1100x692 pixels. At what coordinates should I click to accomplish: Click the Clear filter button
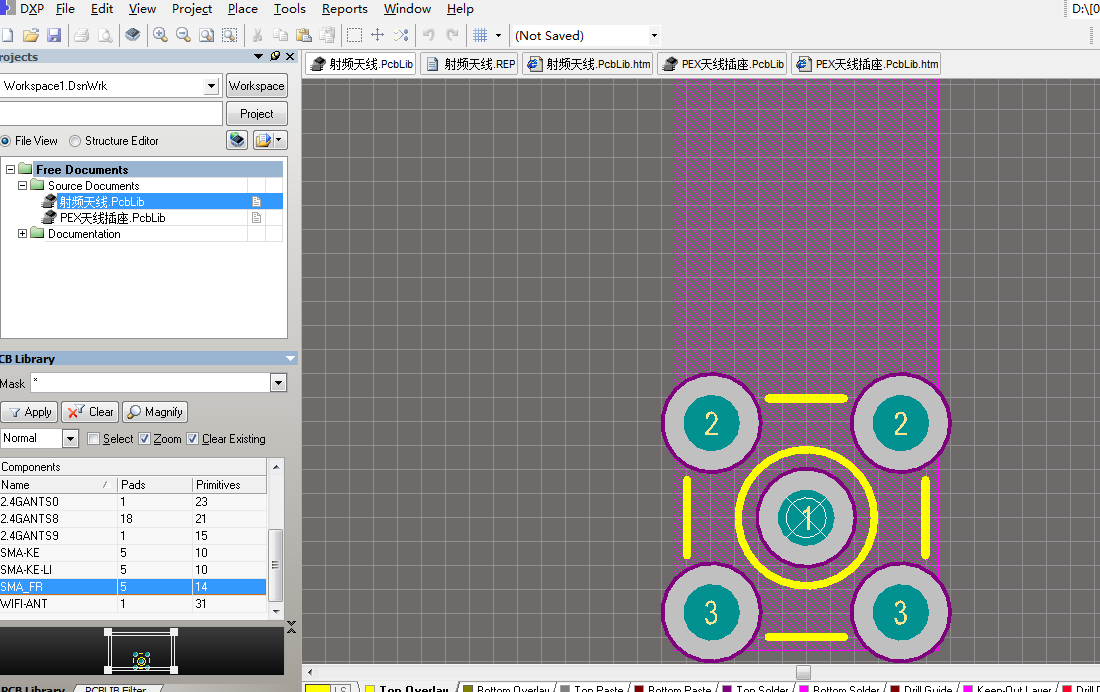click(x=90, y=412)
